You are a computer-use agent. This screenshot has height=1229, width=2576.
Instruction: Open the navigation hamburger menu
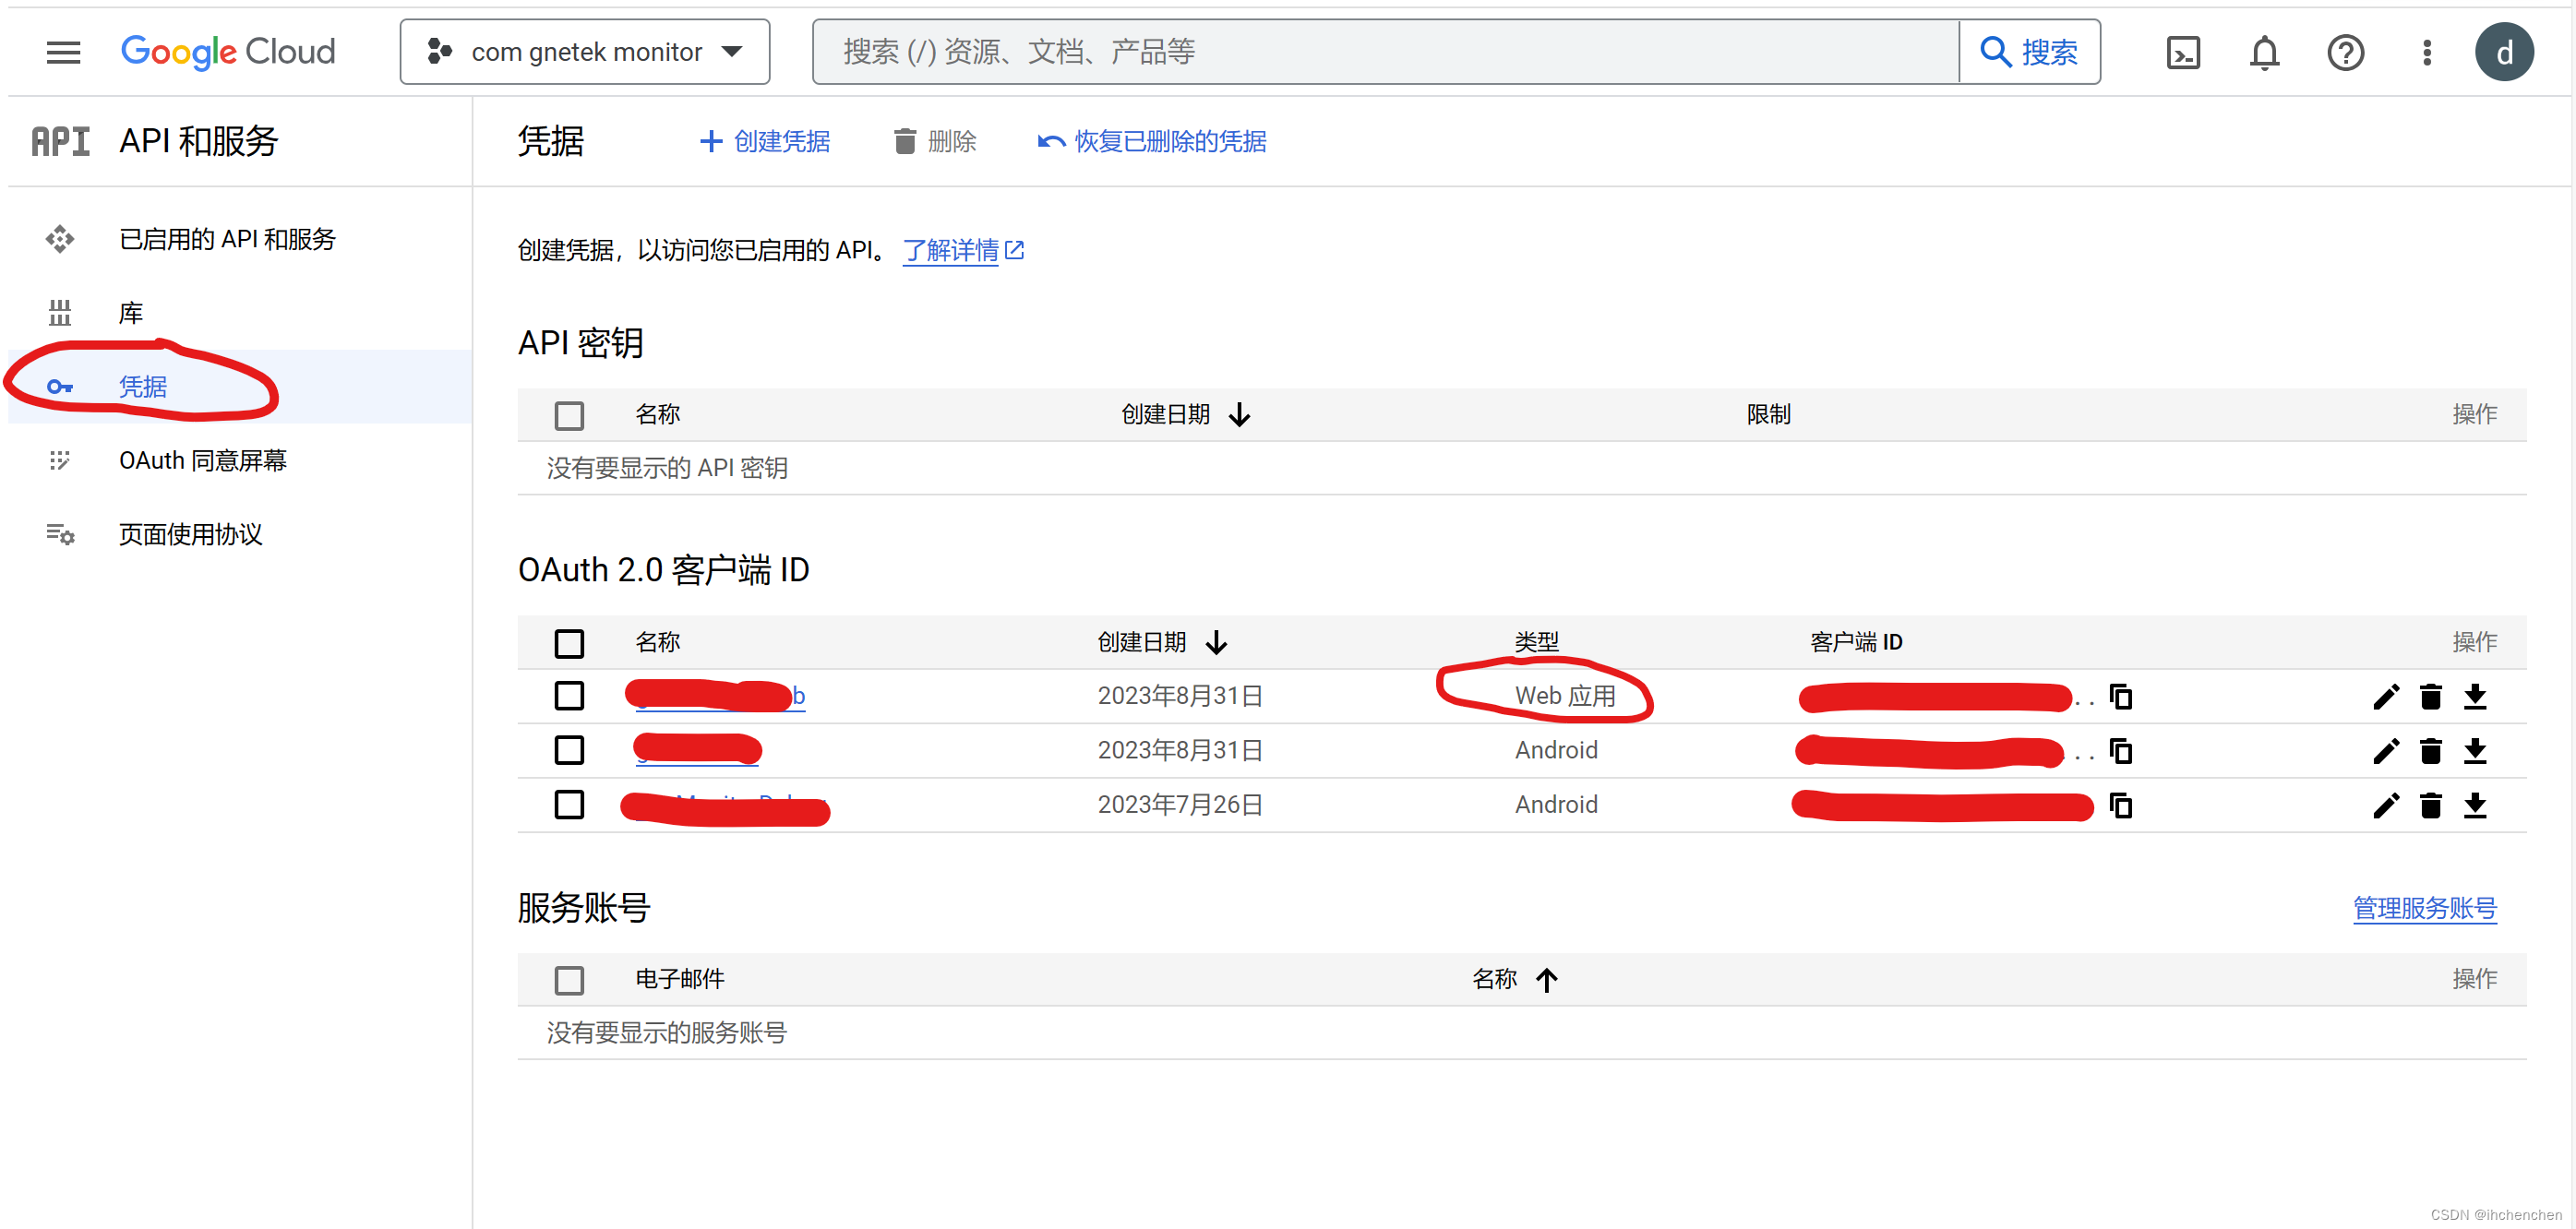point(62,52)
